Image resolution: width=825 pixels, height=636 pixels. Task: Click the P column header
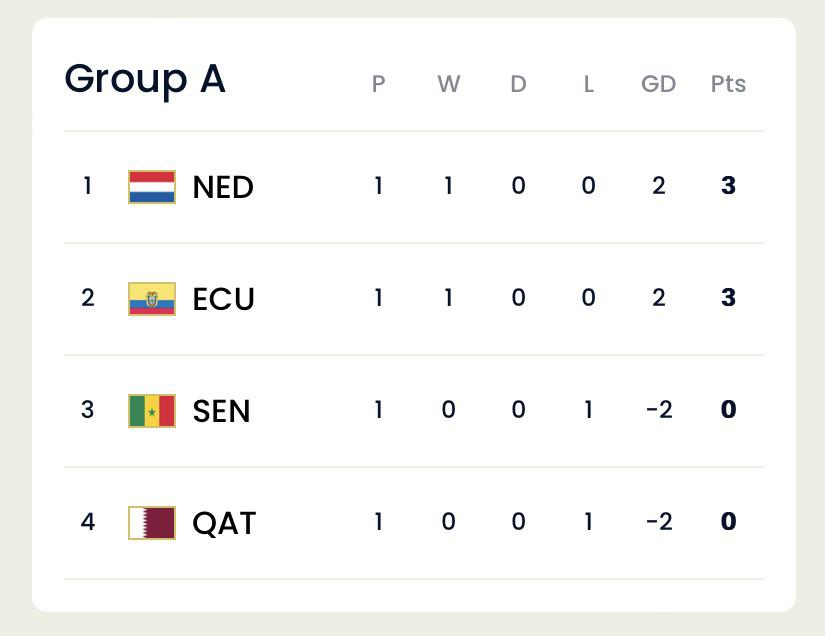coord(378,84)
